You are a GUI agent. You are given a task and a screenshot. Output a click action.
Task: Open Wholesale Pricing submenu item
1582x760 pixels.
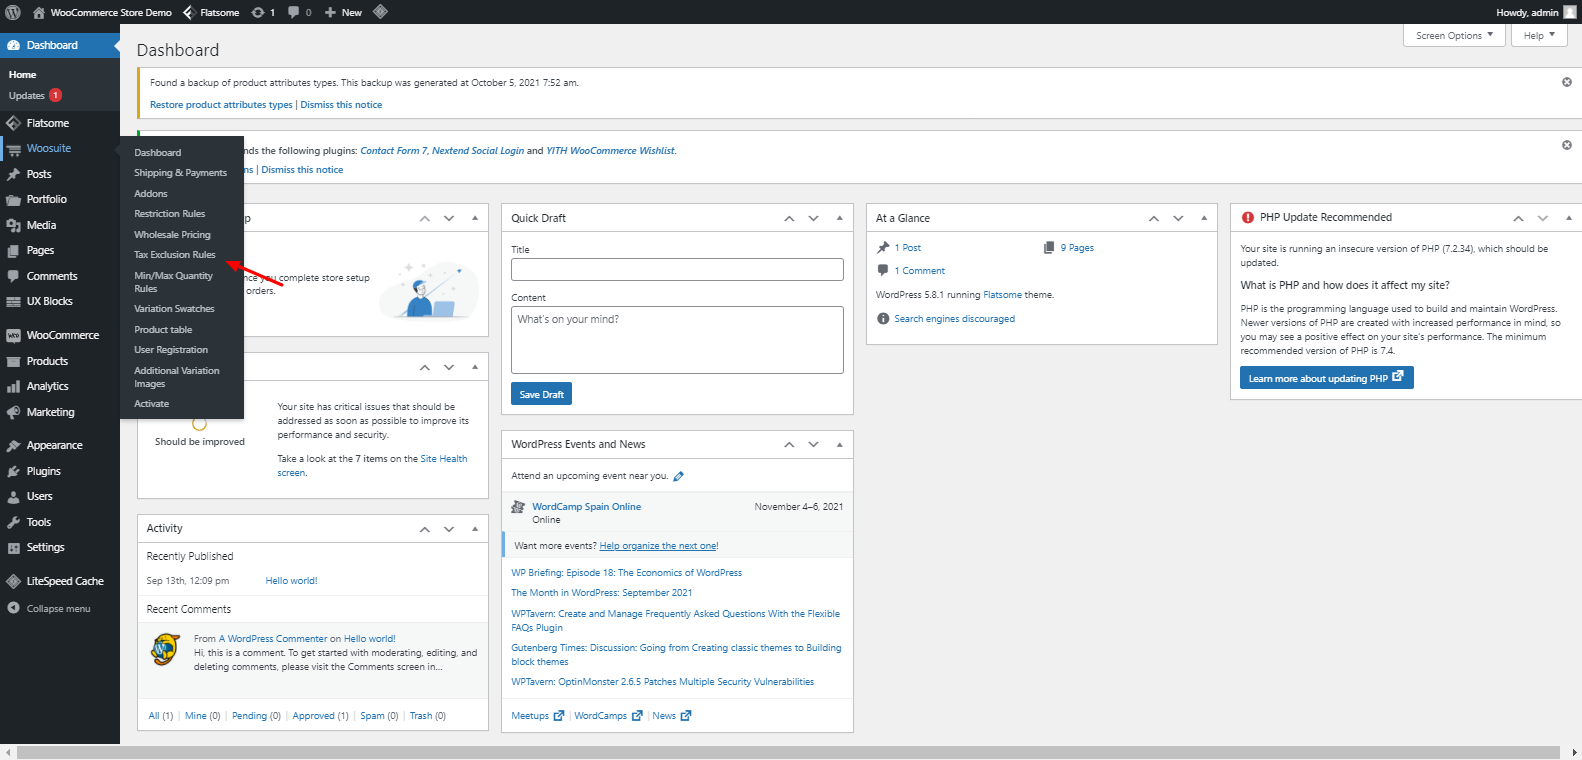(x=173, y=235)
